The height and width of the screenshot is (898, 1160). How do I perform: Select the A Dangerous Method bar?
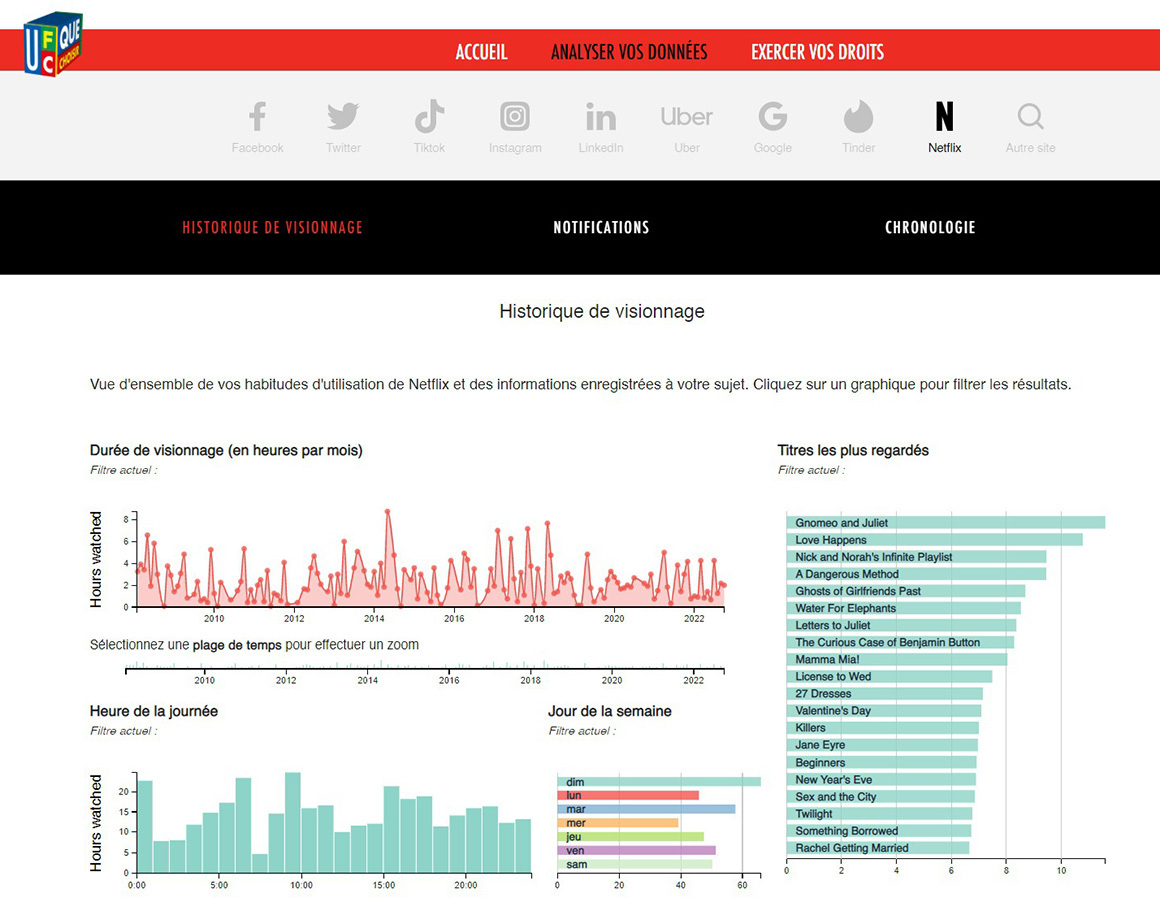(x=916, y=574)
